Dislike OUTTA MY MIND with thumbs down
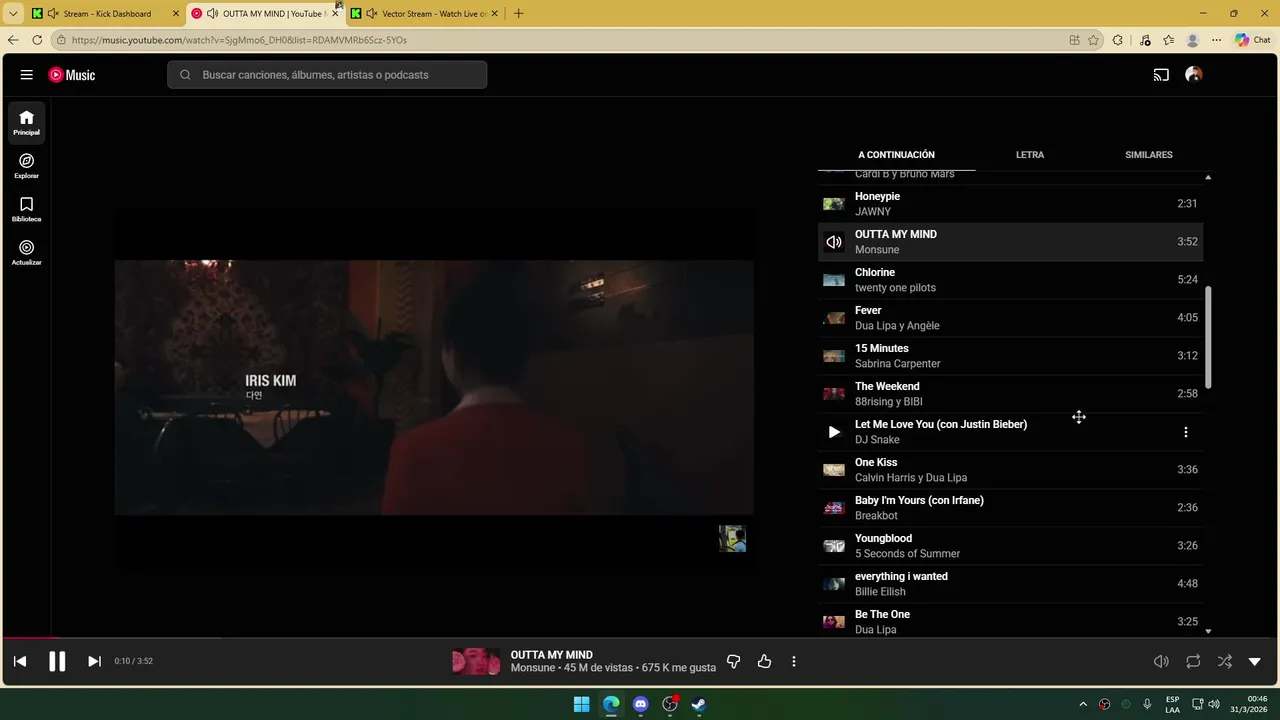Viewport: 1280px width, 720px height. point(734,661)
